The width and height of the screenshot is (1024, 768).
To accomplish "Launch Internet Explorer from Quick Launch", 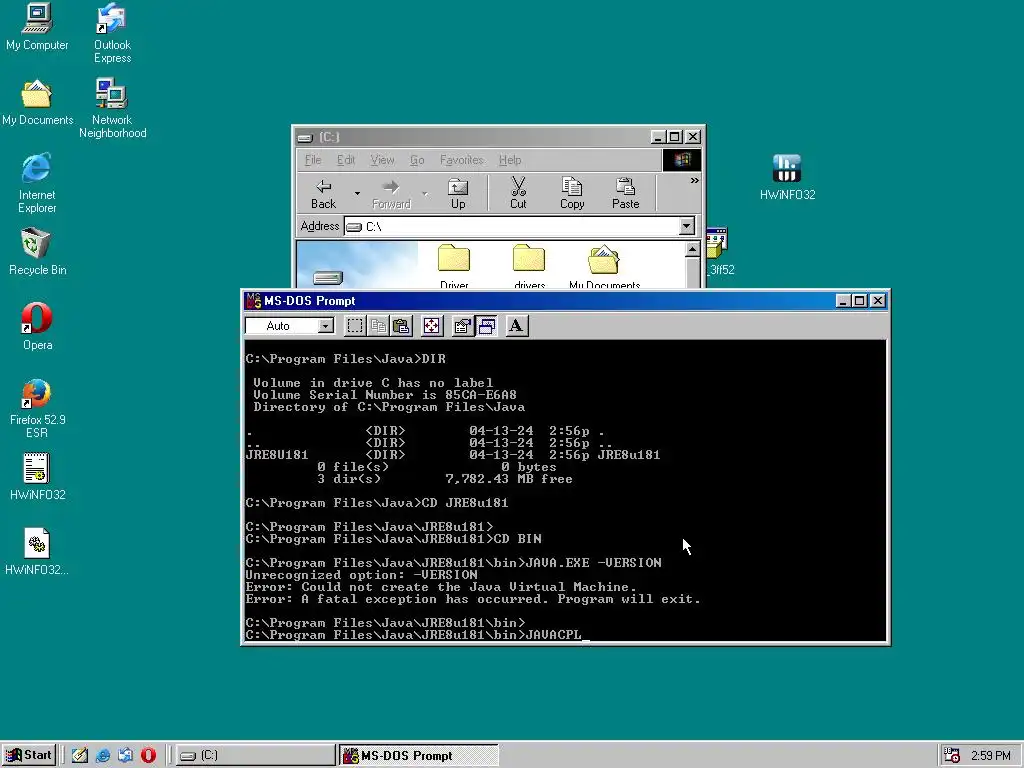I will point(103,755).
